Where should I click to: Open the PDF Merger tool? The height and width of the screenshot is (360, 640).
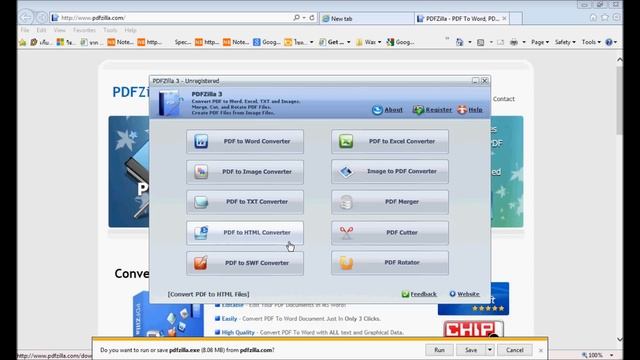pos(390,202)
